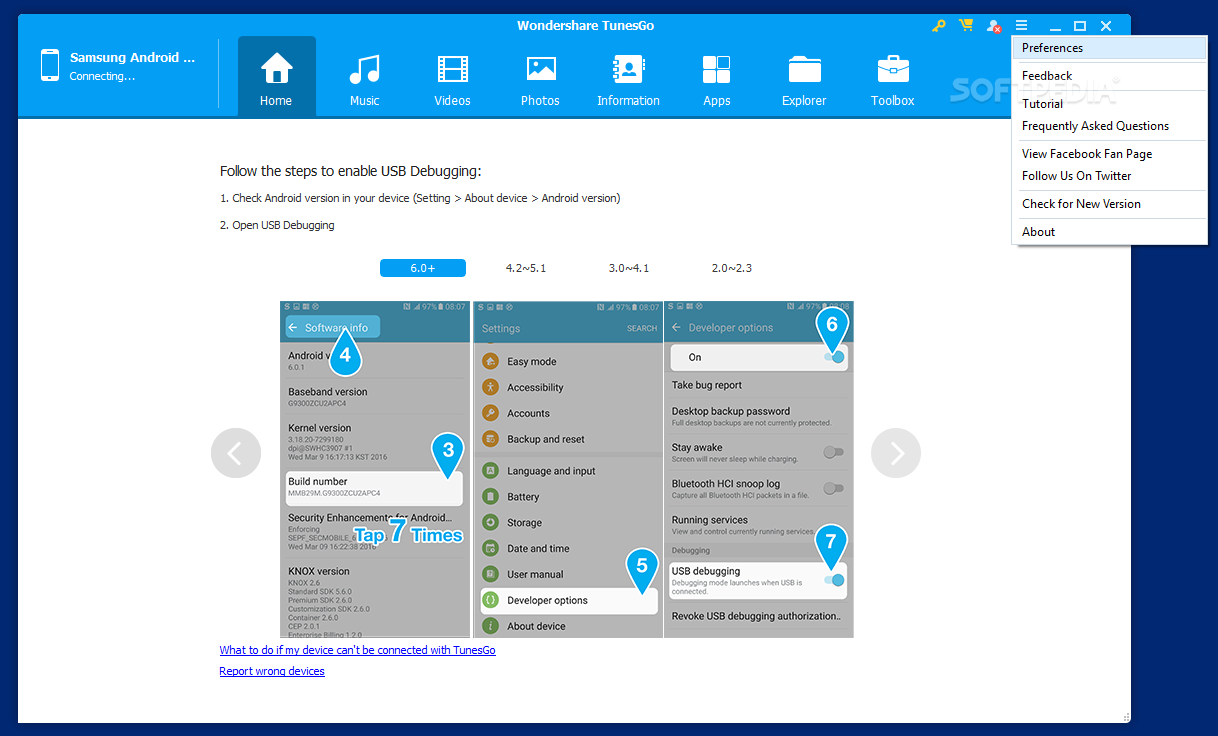
Task: Select the 2.0~2.3 version tab
Action: pyautogui.click(x=732, y=268)
